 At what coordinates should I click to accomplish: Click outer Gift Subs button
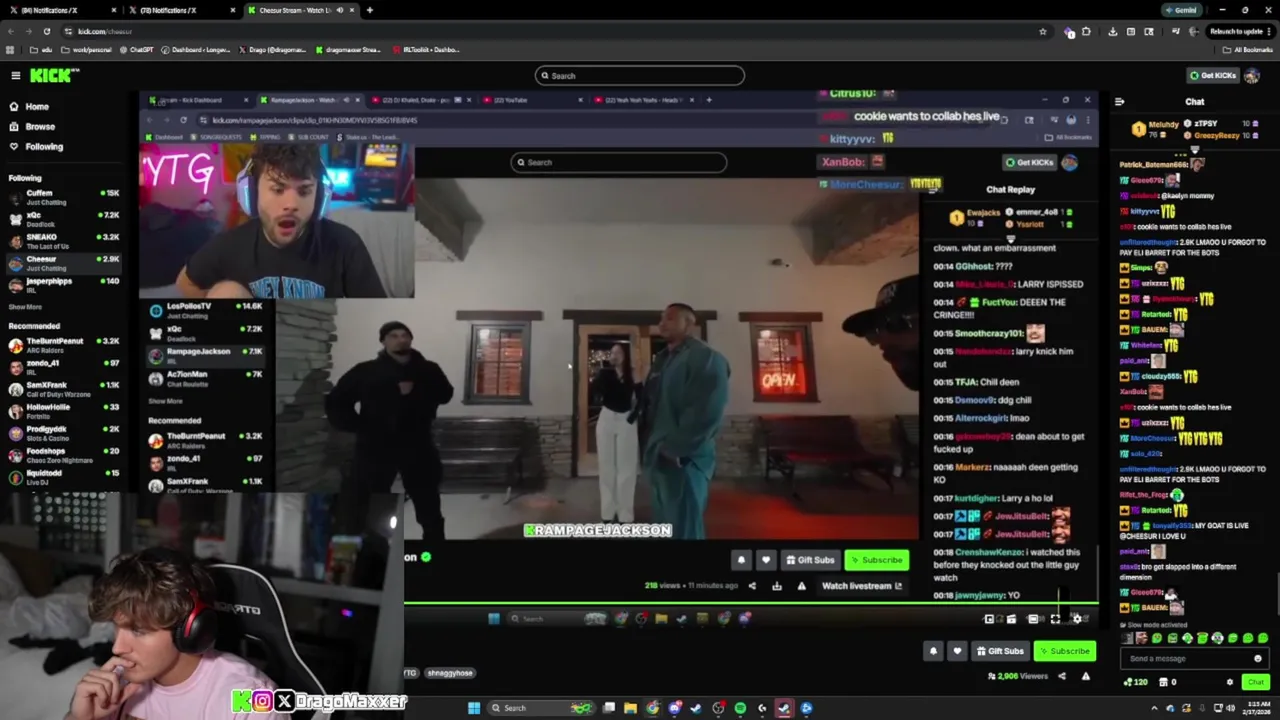1000,651
